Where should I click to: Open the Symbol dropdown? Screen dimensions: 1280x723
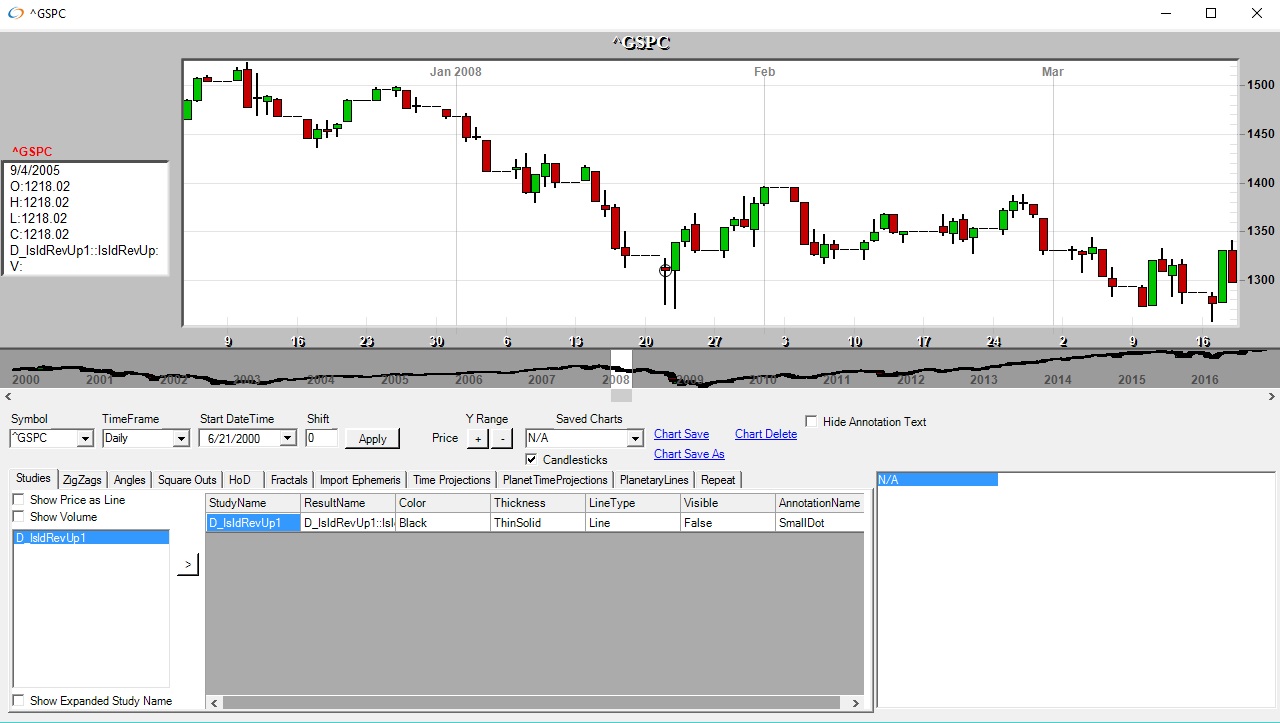(x=84, y=438)
